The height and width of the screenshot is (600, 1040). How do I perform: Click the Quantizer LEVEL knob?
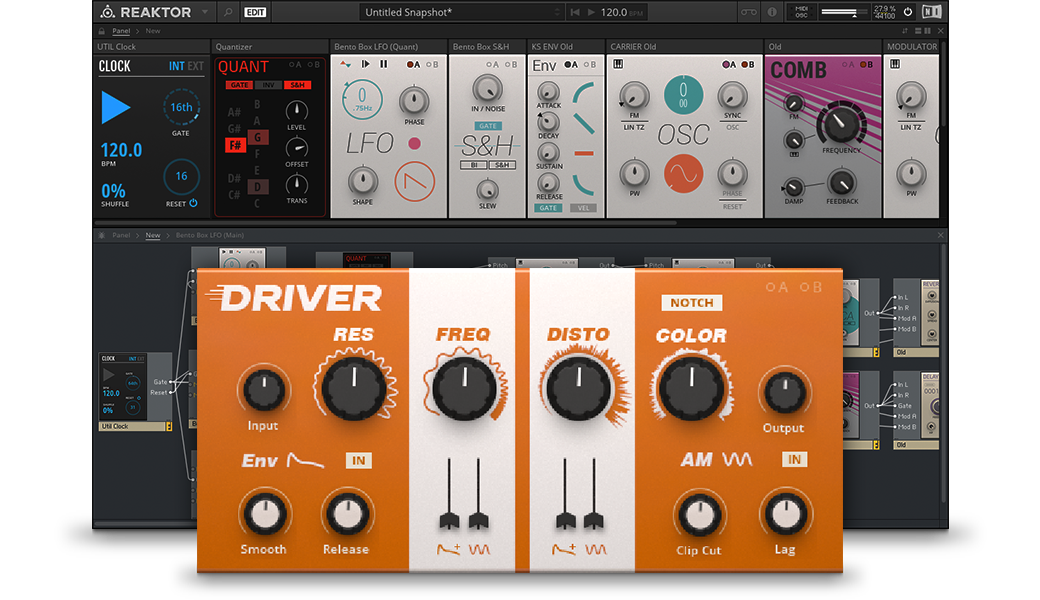coord(296,110)
